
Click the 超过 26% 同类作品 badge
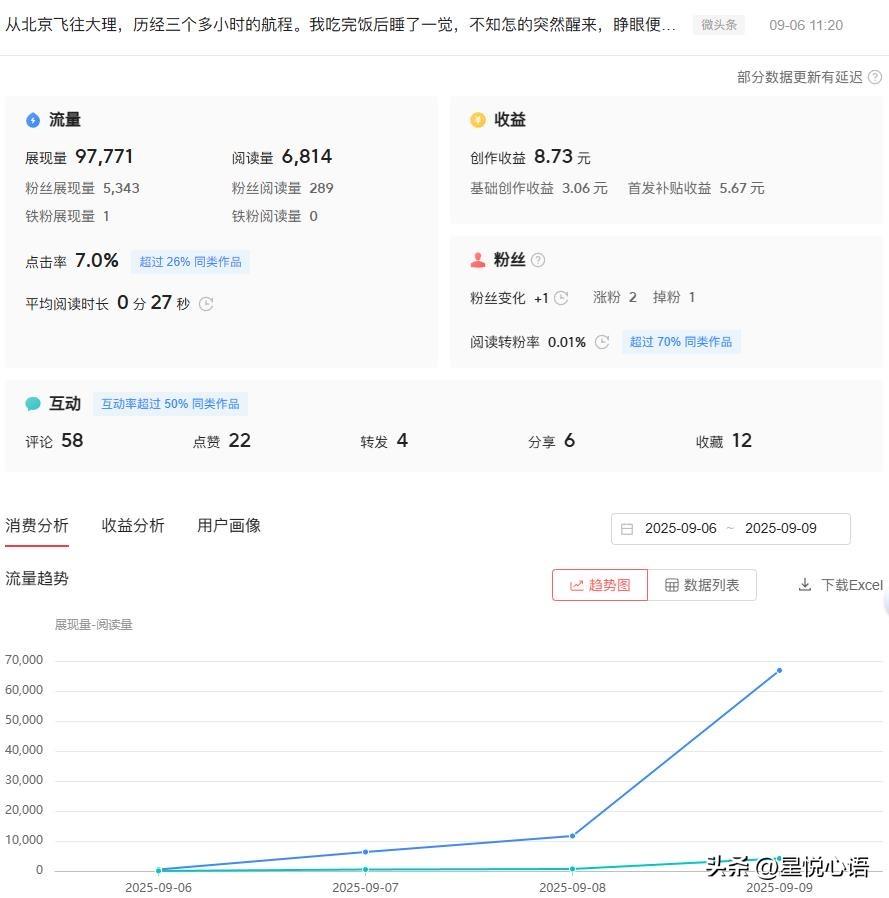(x=190, y=262)
